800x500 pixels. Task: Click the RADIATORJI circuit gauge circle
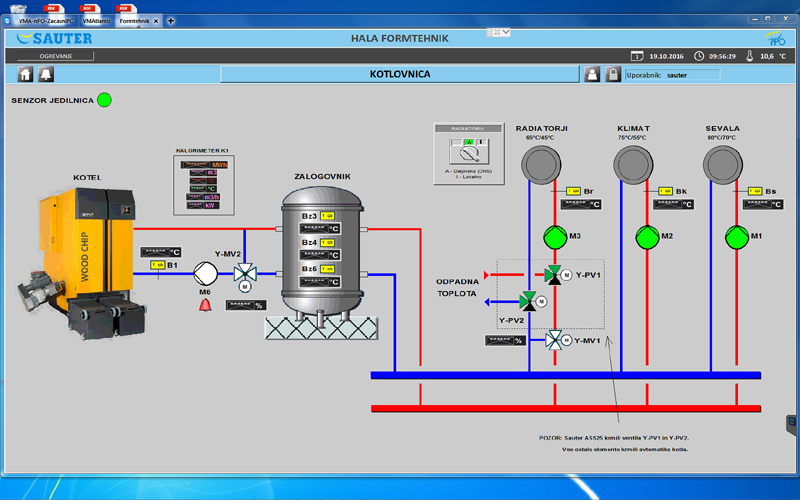coord(541,165)
